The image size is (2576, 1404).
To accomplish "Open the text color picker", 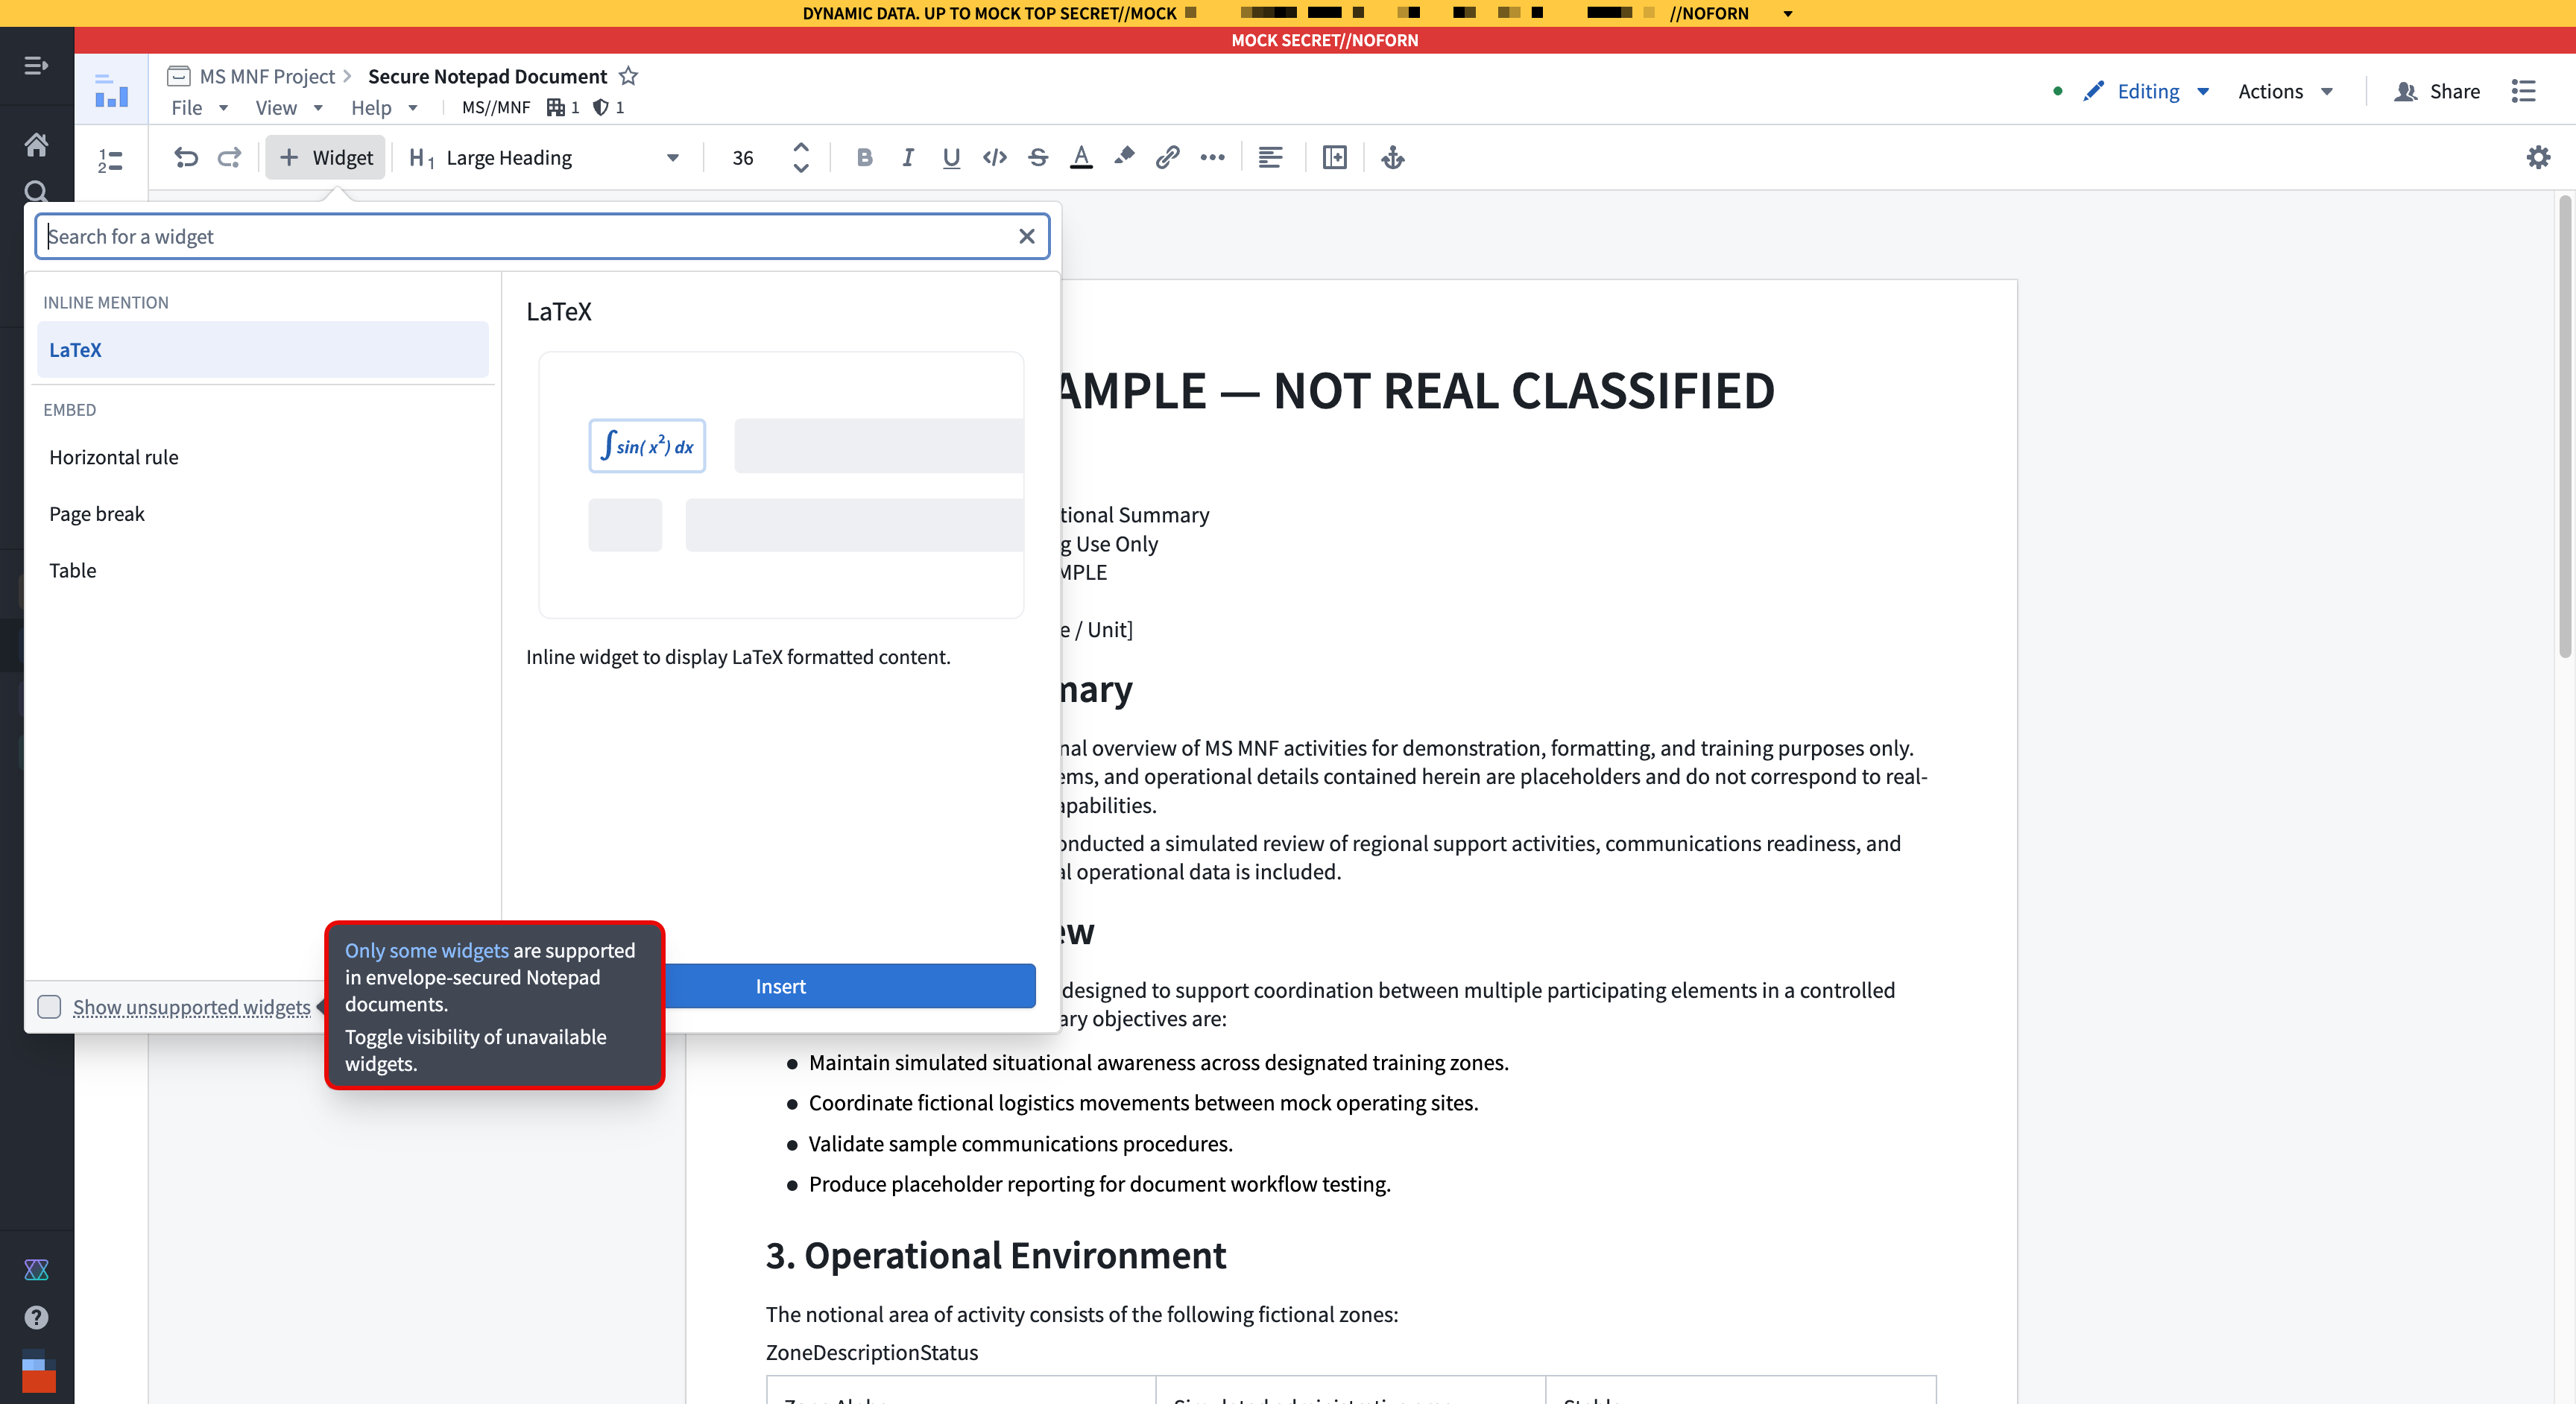I will pos(1081,157).
